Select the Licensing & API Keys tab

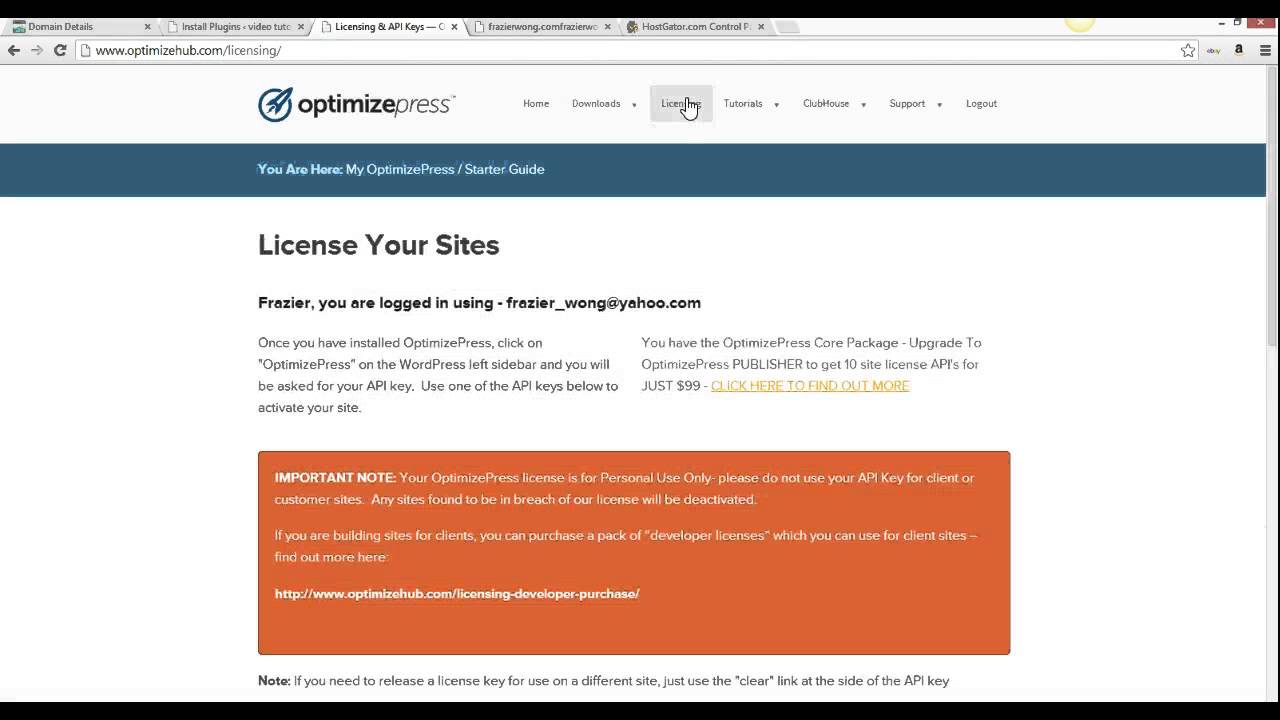point(386,27)
